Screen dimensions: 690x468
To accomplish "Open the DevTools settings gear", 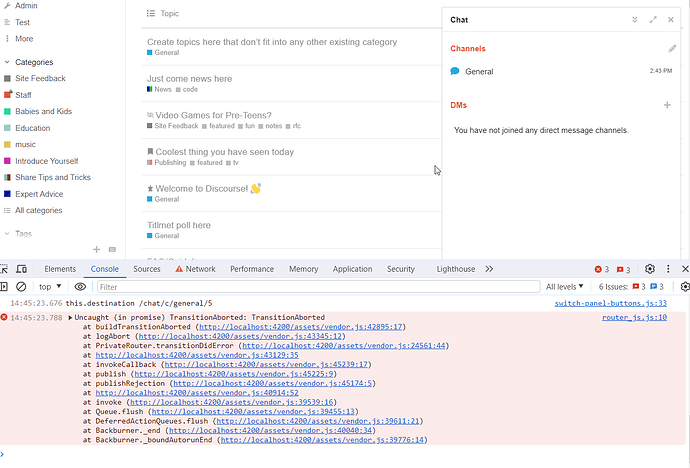I will pyautogui.click(x=650, y=269).
